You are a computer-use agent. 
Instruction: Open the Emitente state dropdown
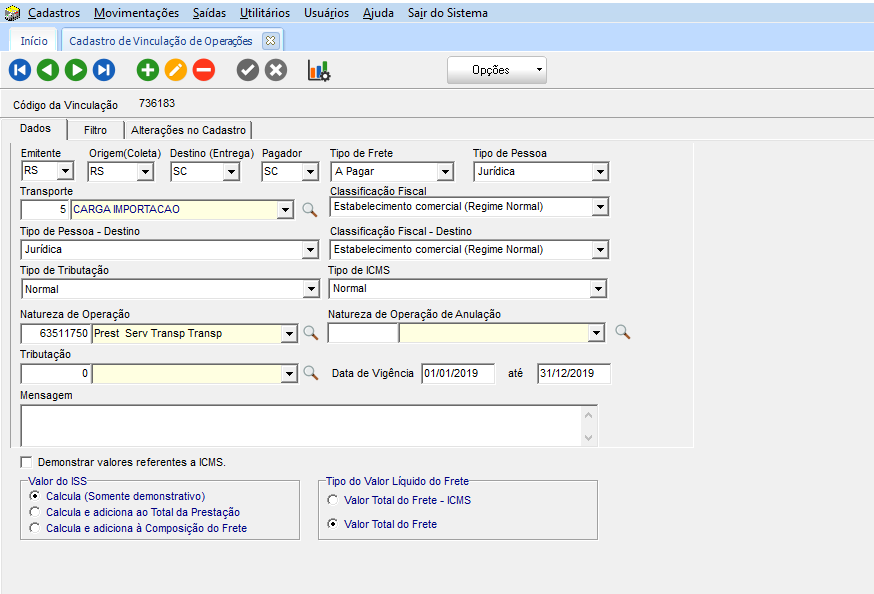click(65, 172)
